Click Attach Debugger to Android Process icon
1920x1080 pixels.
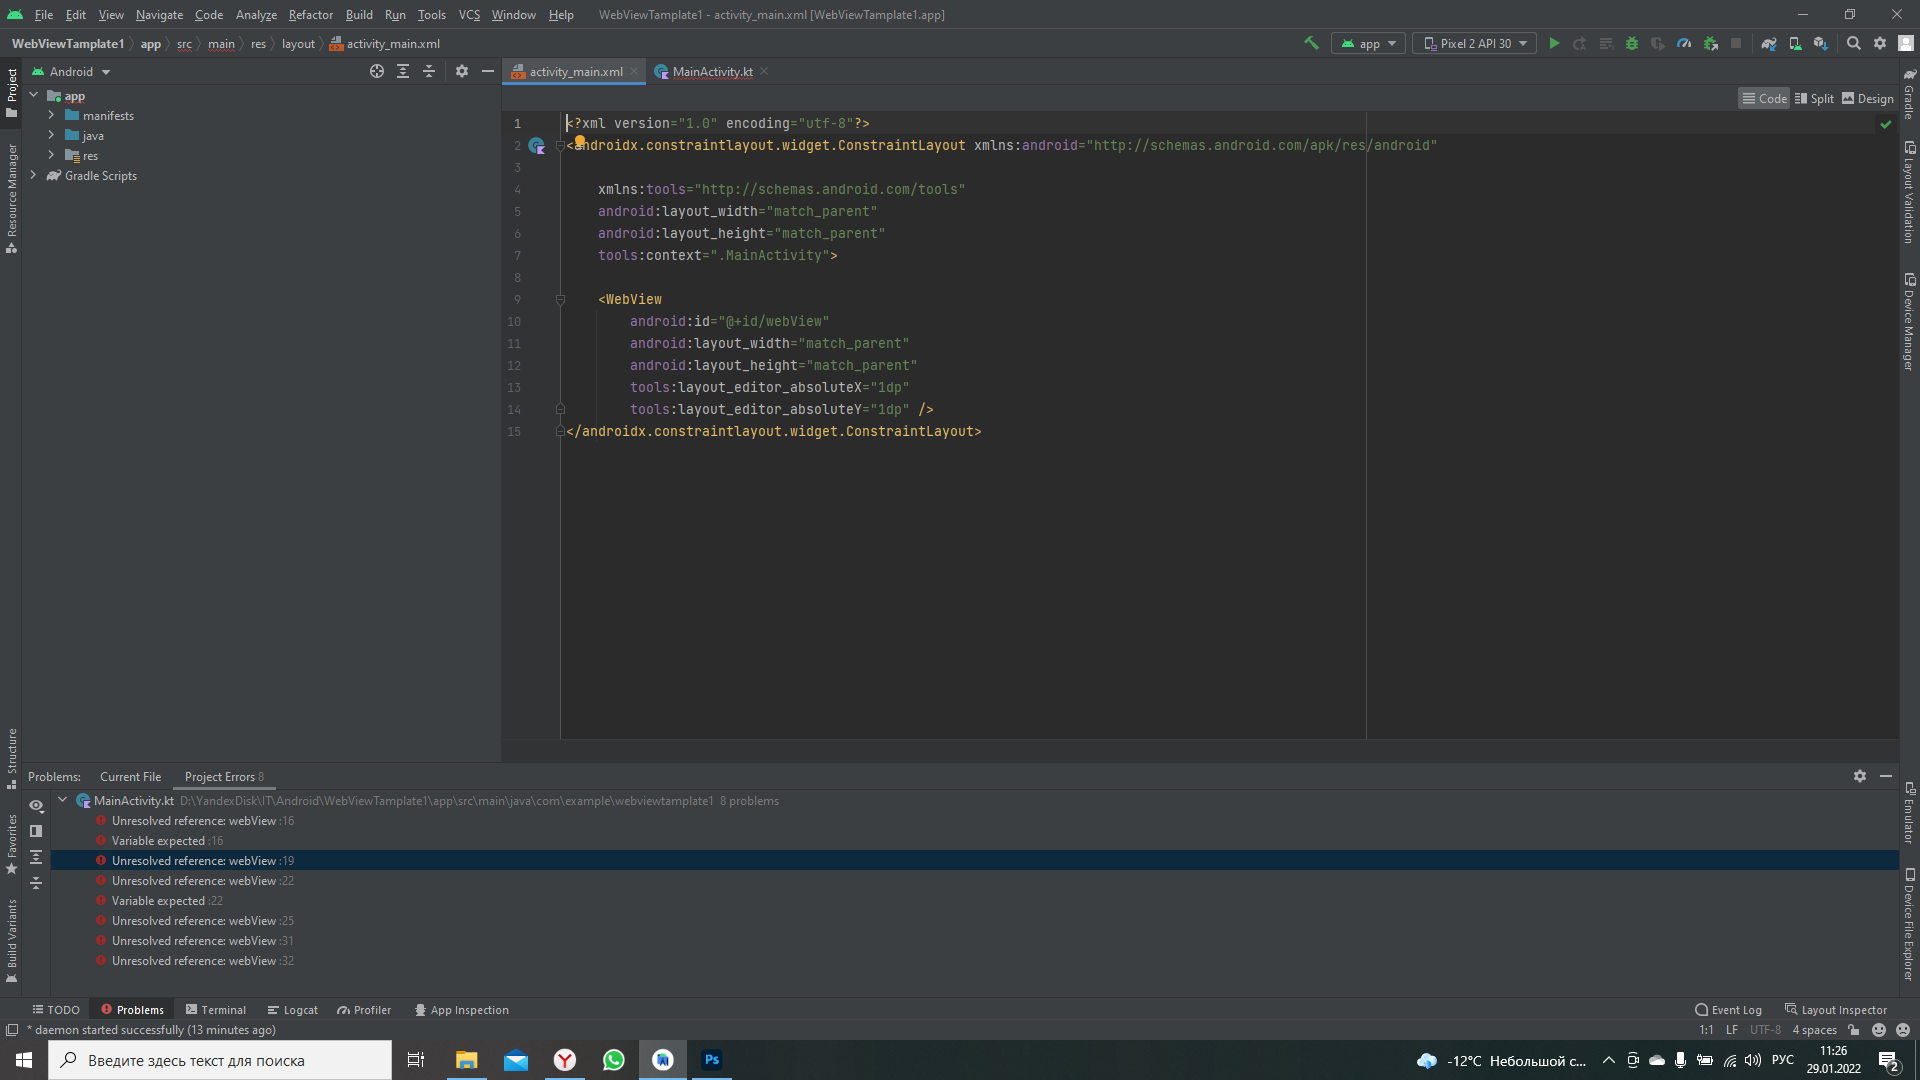coord(1711,43)
